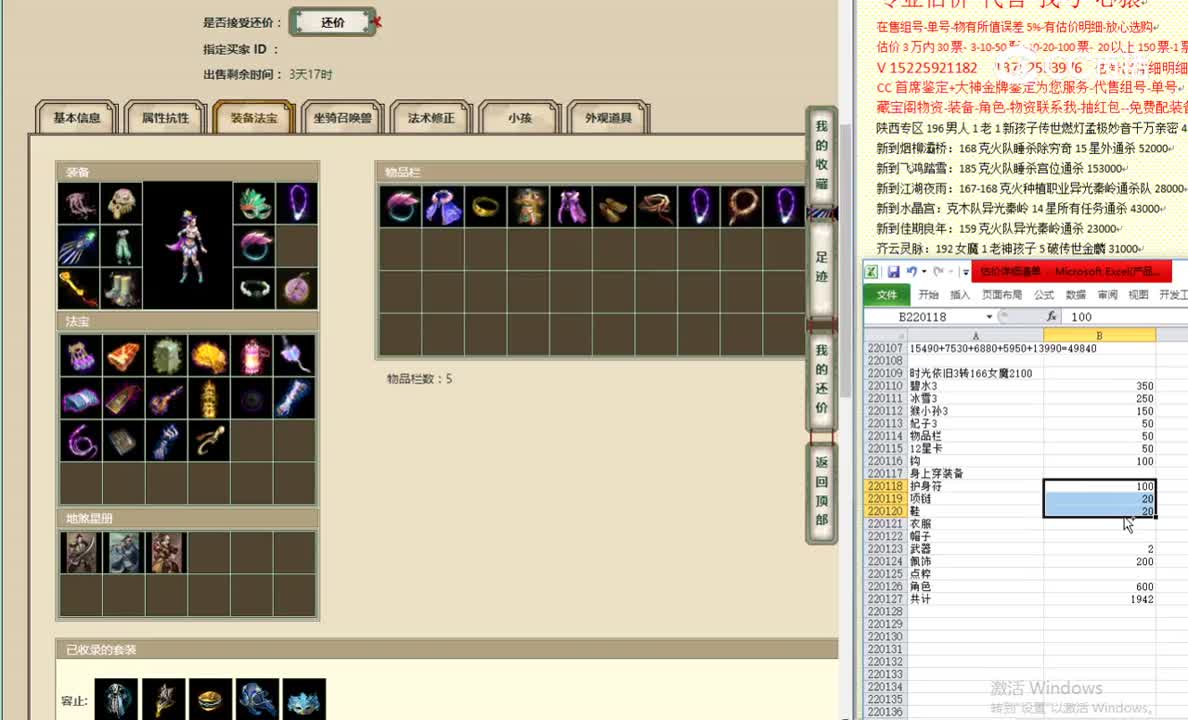Click the 物品栏数：5 label
Image resolution: width=1188 pixels, height=720 pixels.
[420, 378]
